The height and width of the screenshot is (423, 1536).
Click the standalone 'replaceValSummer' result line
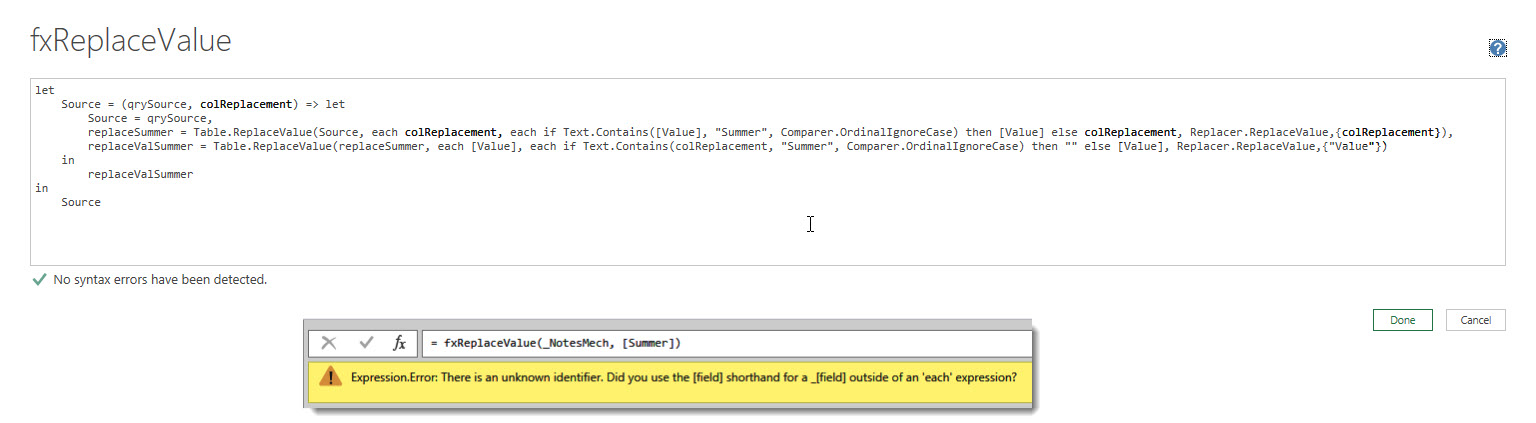tap(140, 174)
